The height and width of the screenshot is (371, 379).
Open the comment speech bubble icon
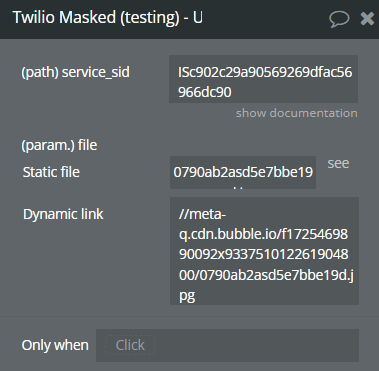pyautogui.click(x=339, y=18)
